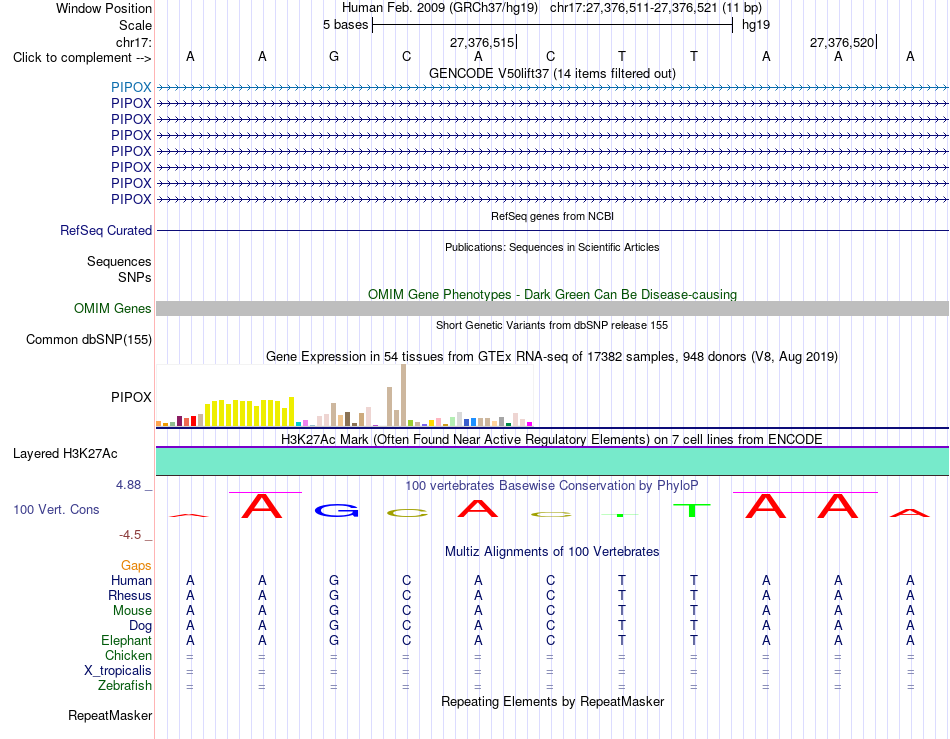Open the RepeatMasker track label on the left
950x739 pixels.
(110, 715)
